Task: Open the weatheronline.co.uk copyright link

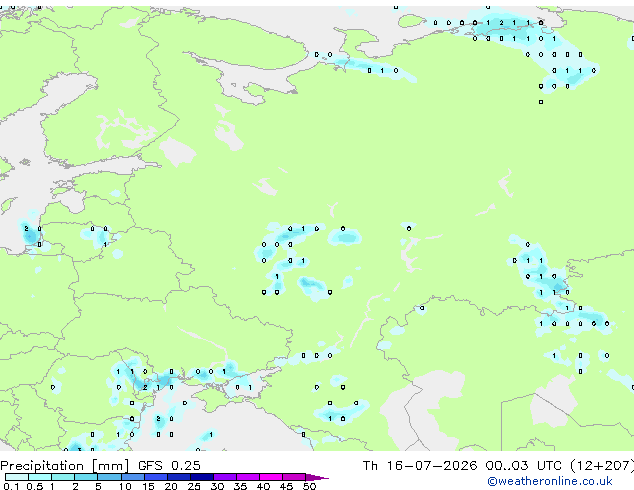Action: point(550,481)
